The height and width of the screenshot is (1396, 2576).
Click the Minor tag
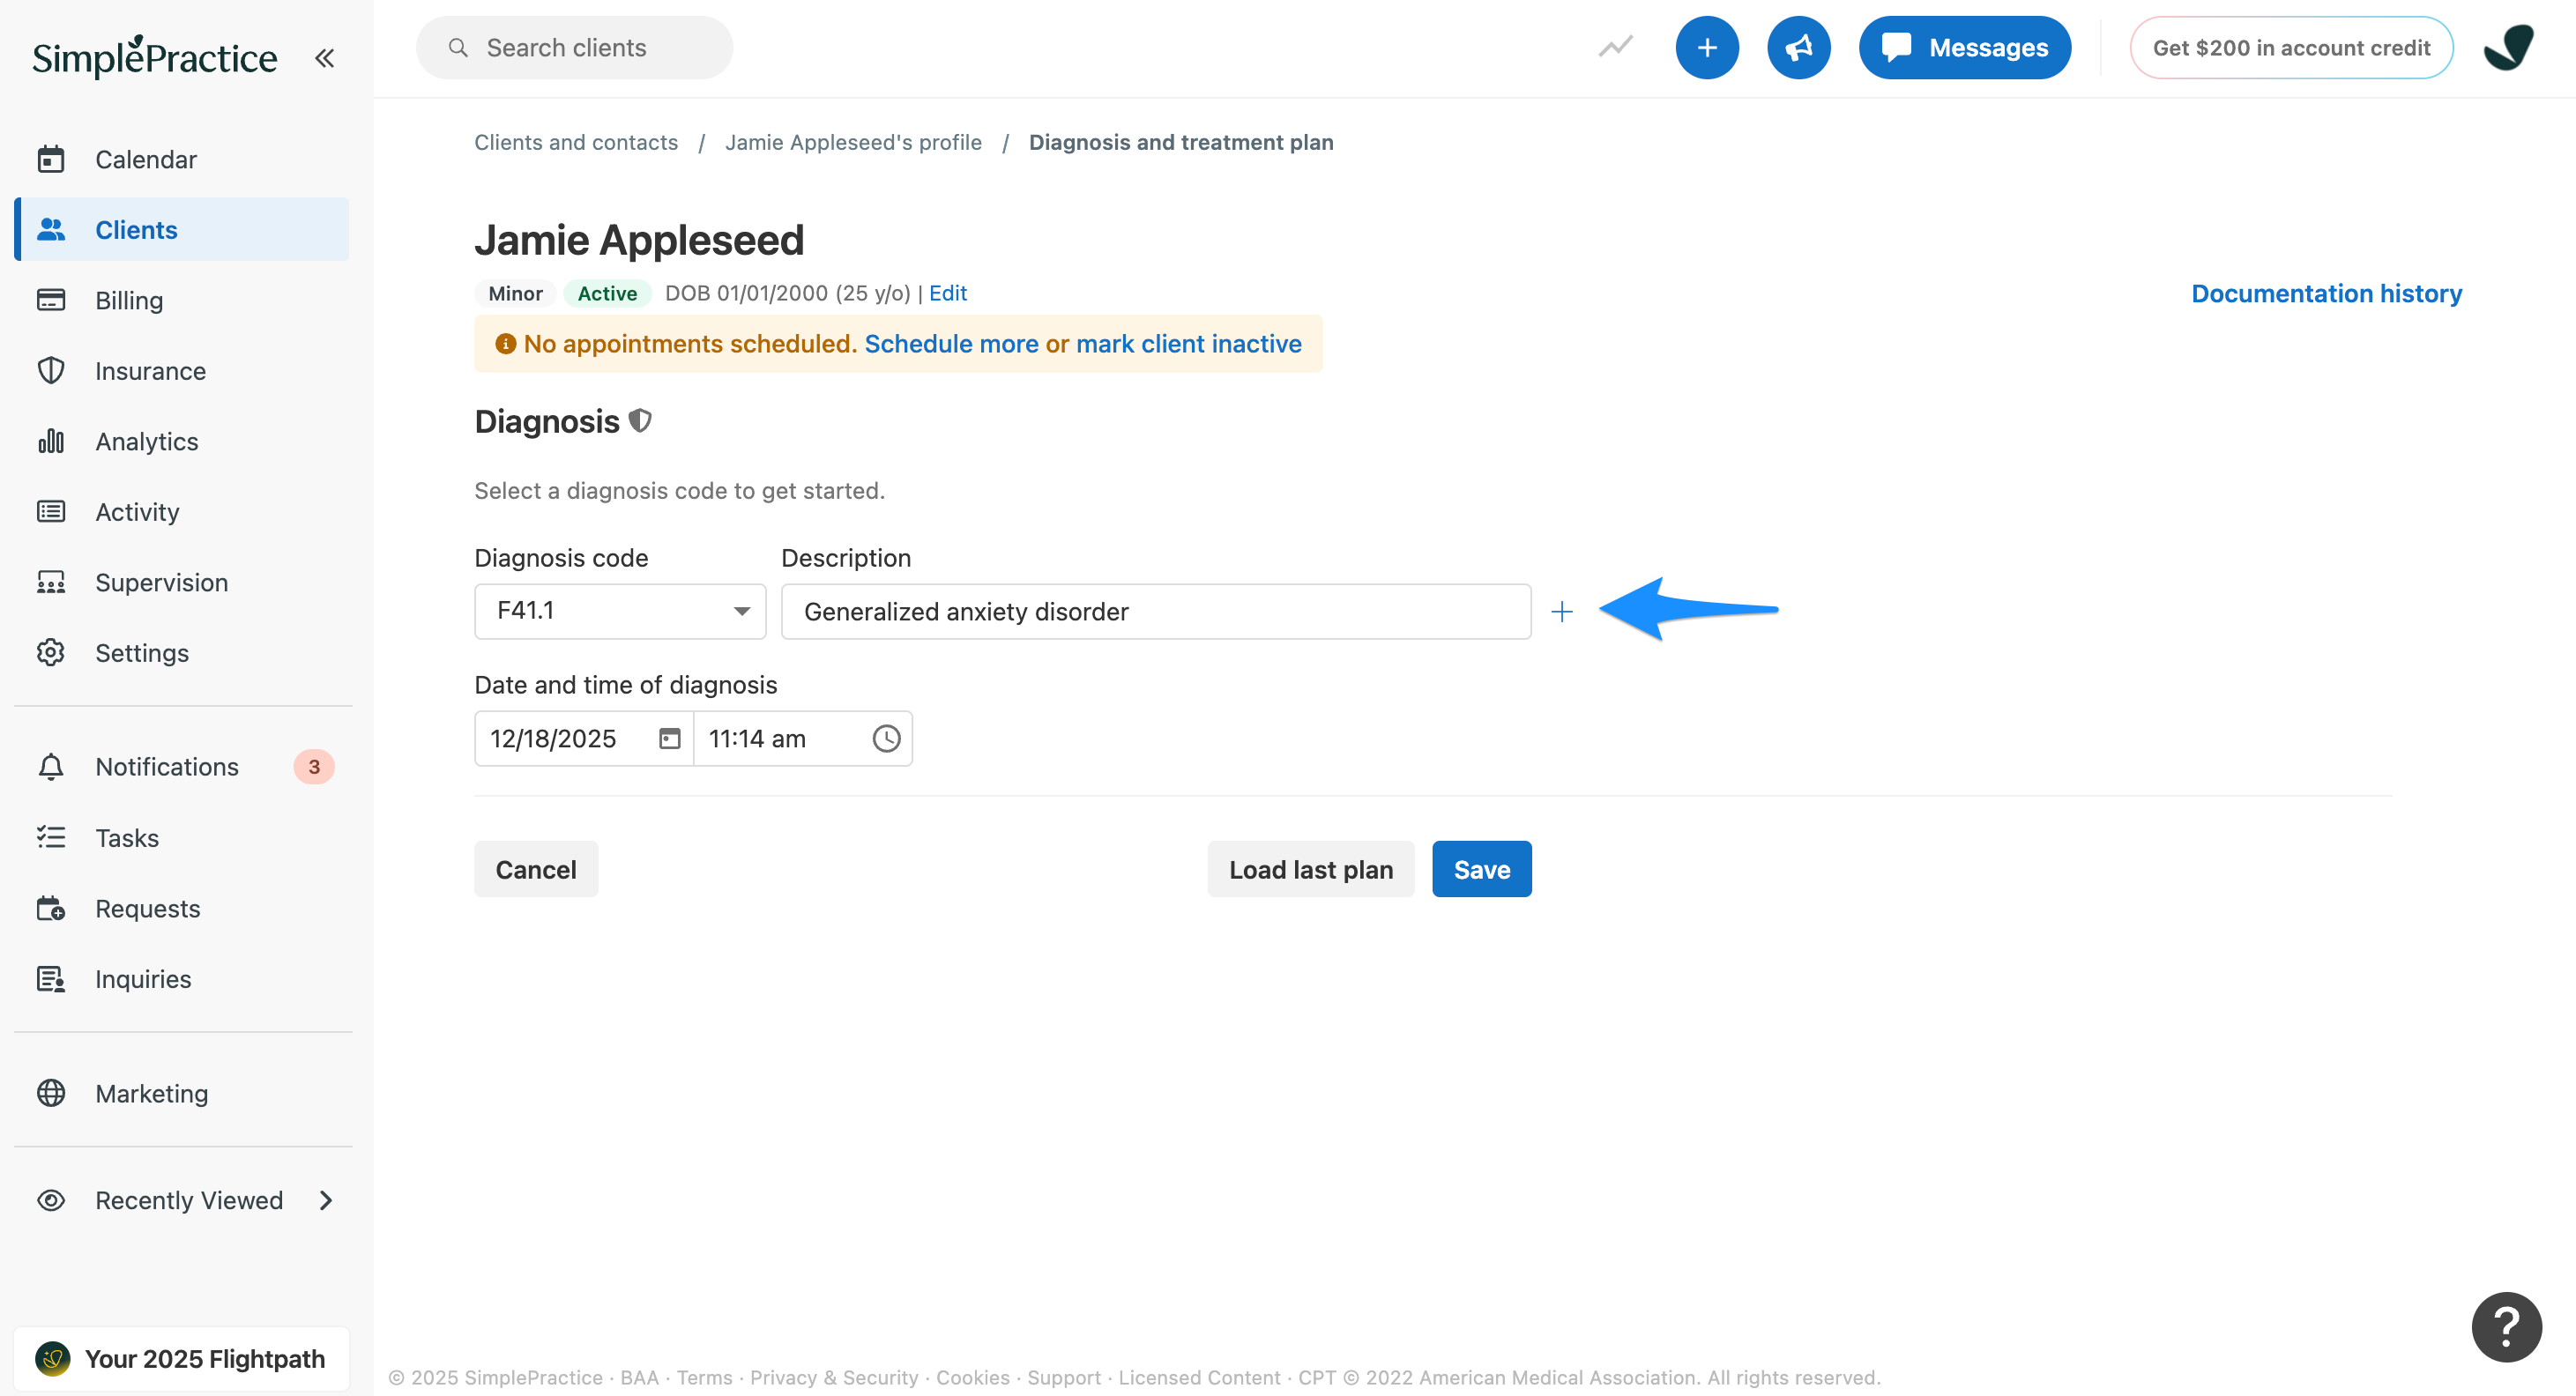click(x=515, y=293)
